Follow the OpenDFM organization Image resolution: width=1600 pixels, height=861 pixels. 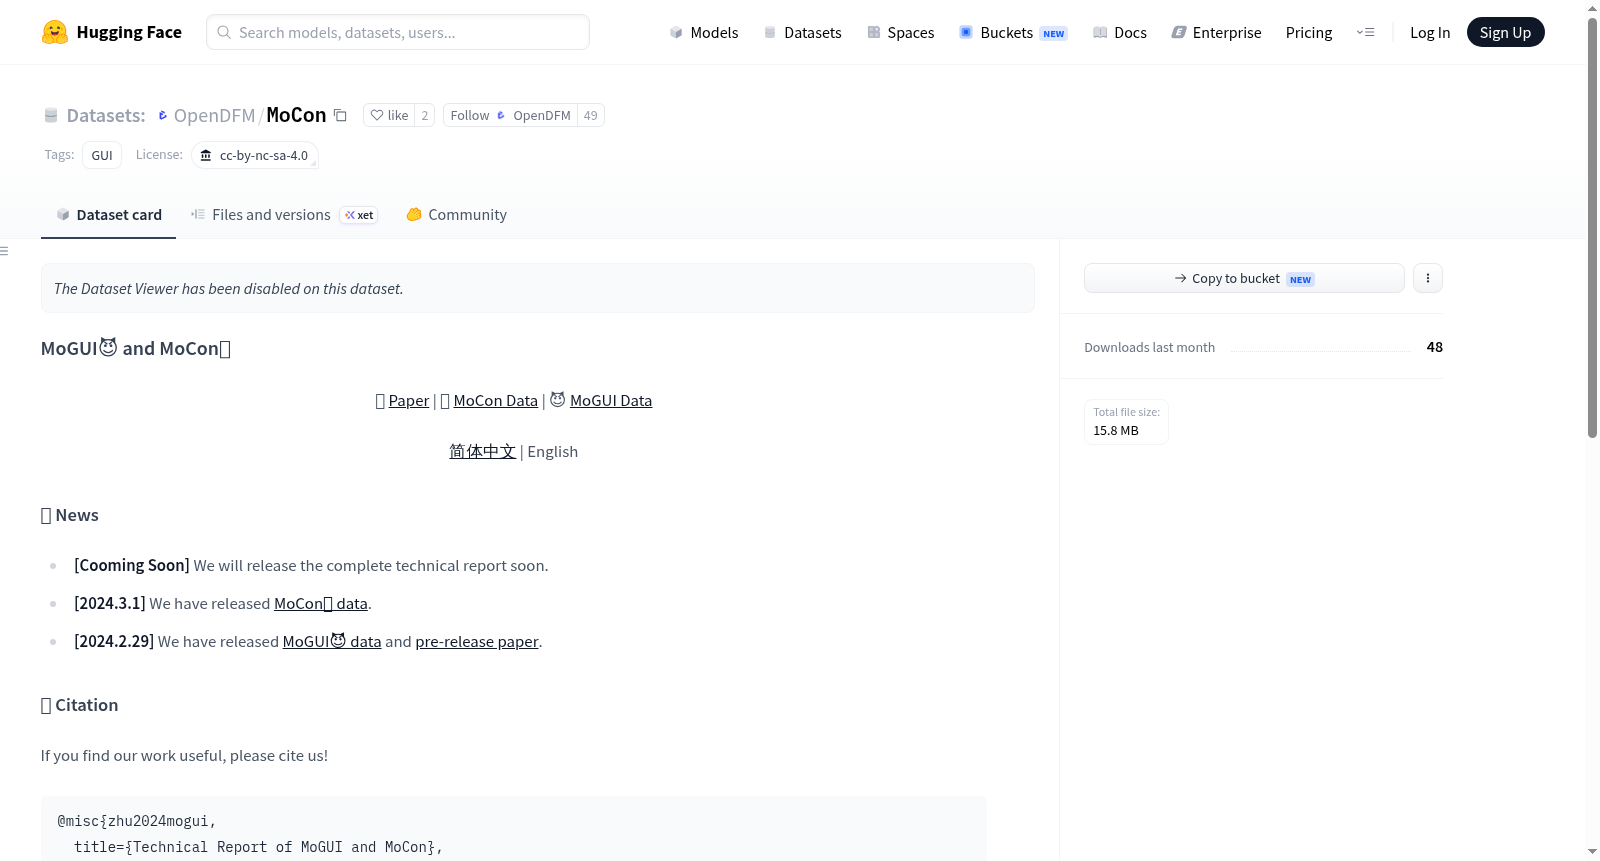pyautogui.click(x=510, y=115)
